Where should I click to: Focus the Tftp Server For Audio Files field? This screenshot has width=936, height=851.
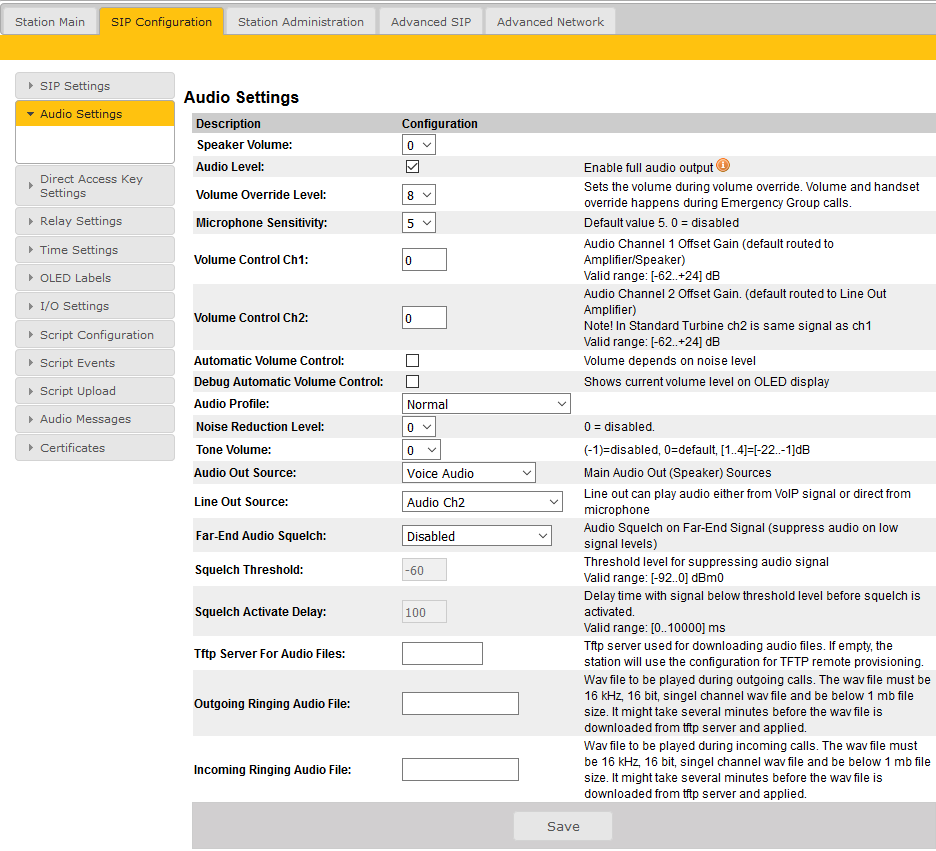(x=442, y=654)
